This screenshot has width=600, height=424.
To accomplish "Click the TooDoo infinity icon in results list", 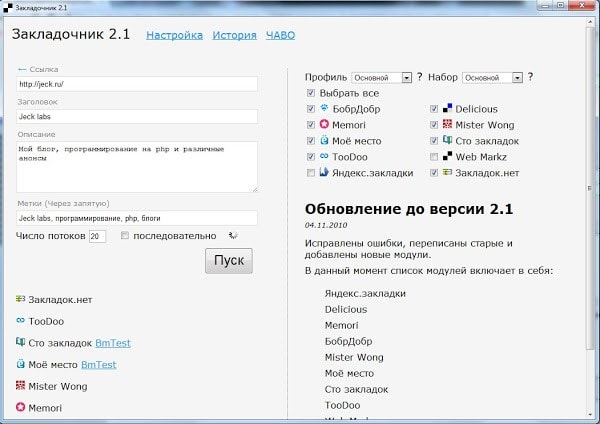I will click(x=21, y=321).
